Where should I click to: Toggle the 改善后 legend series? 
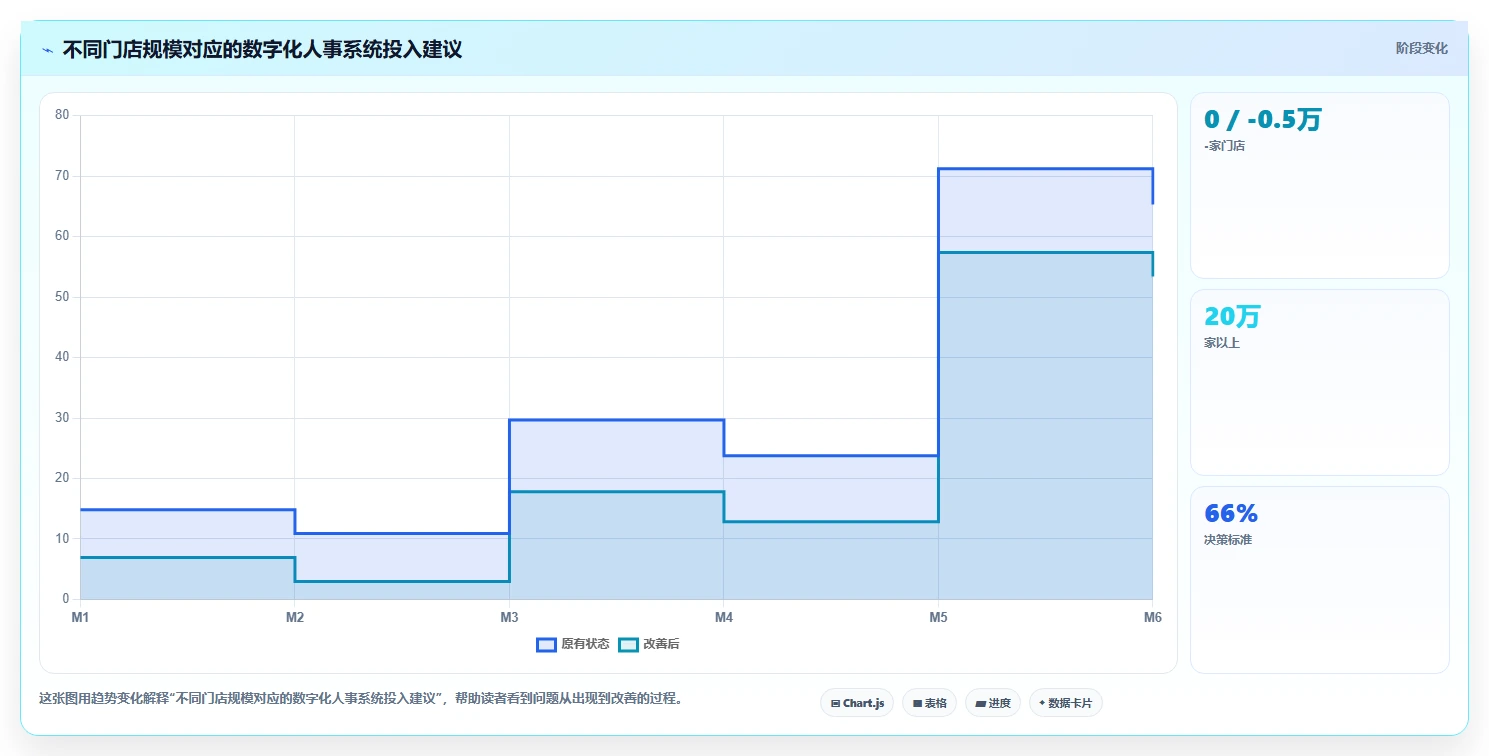point(649,644)
